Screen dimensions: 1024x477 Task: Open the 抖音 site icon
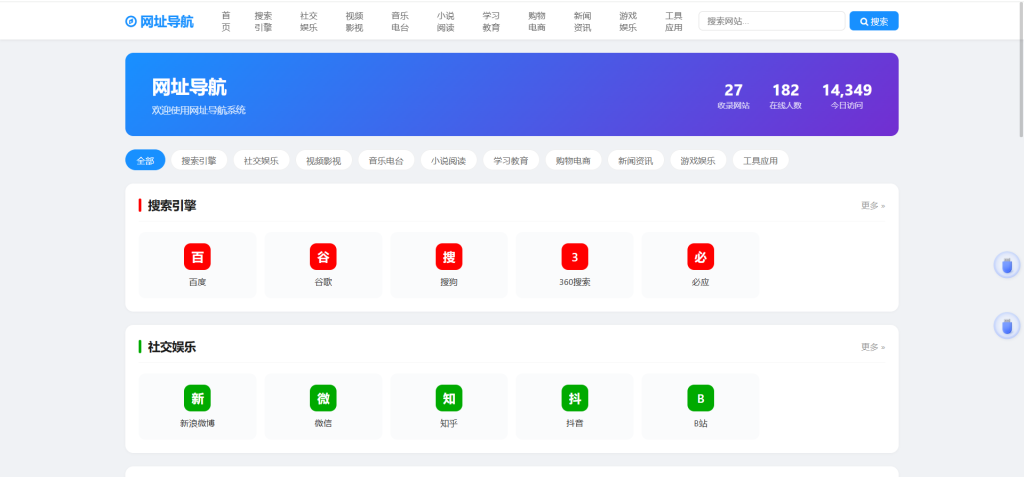pos(575,399)
